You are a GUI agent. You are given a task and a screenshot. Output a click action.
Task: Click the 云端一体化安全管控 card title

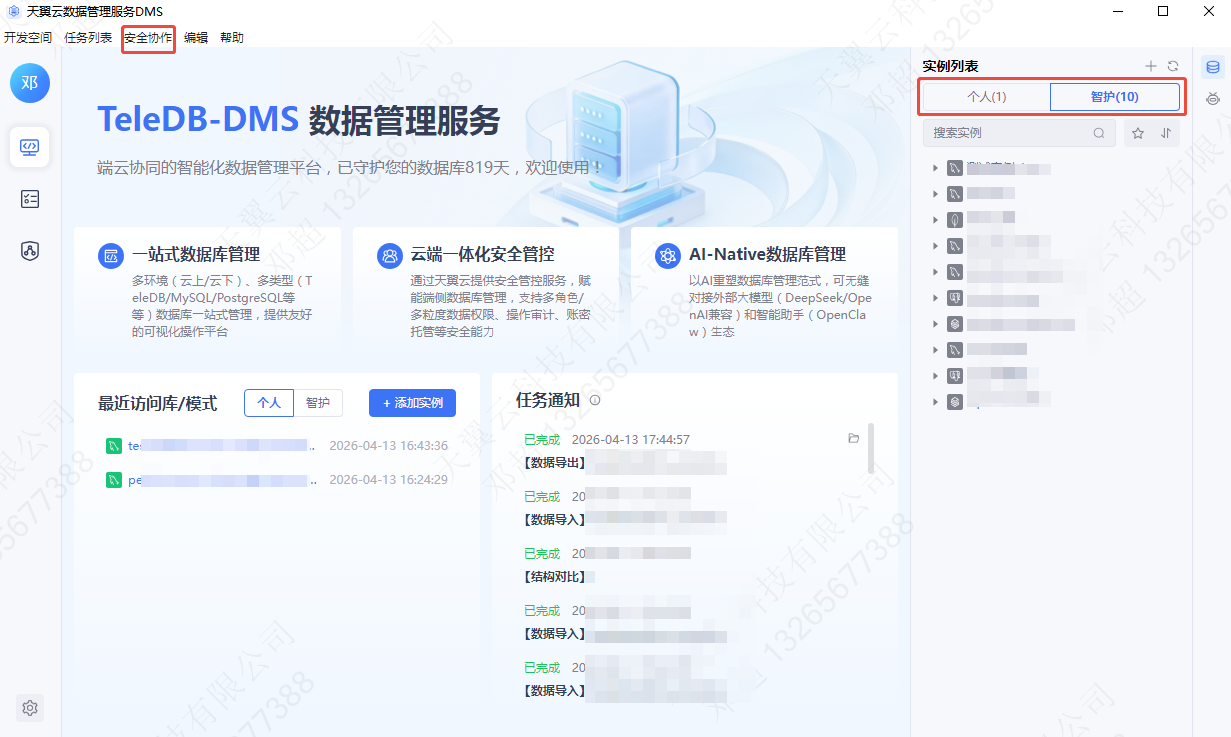tap(482, 255)
